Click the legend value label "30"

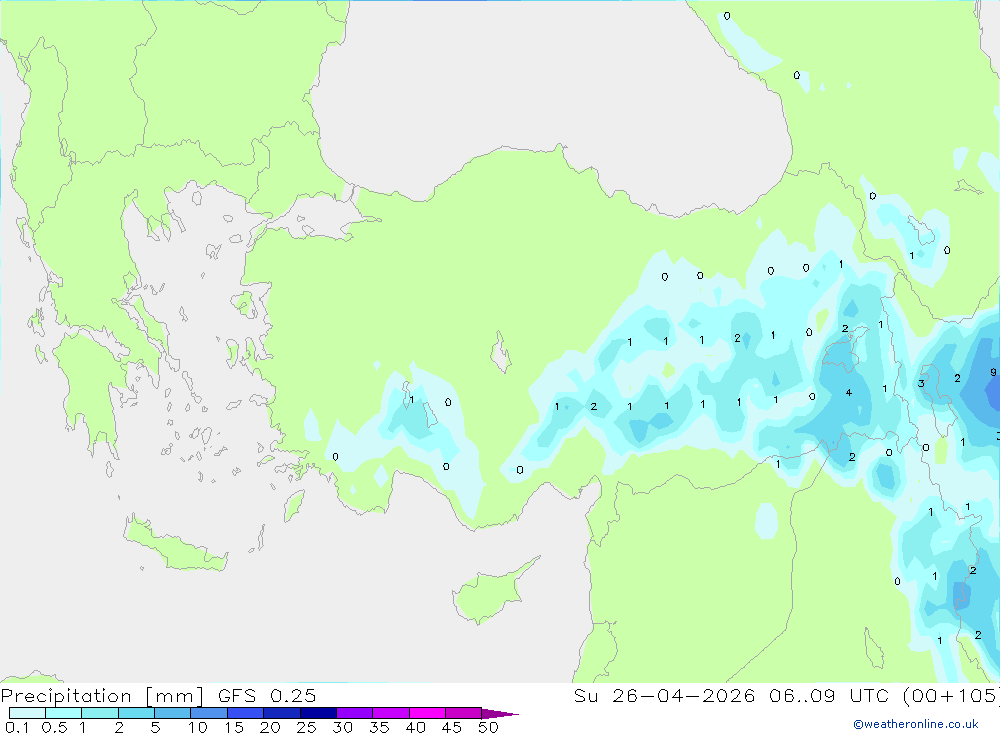pyautogui.click(x=342, y=727)
